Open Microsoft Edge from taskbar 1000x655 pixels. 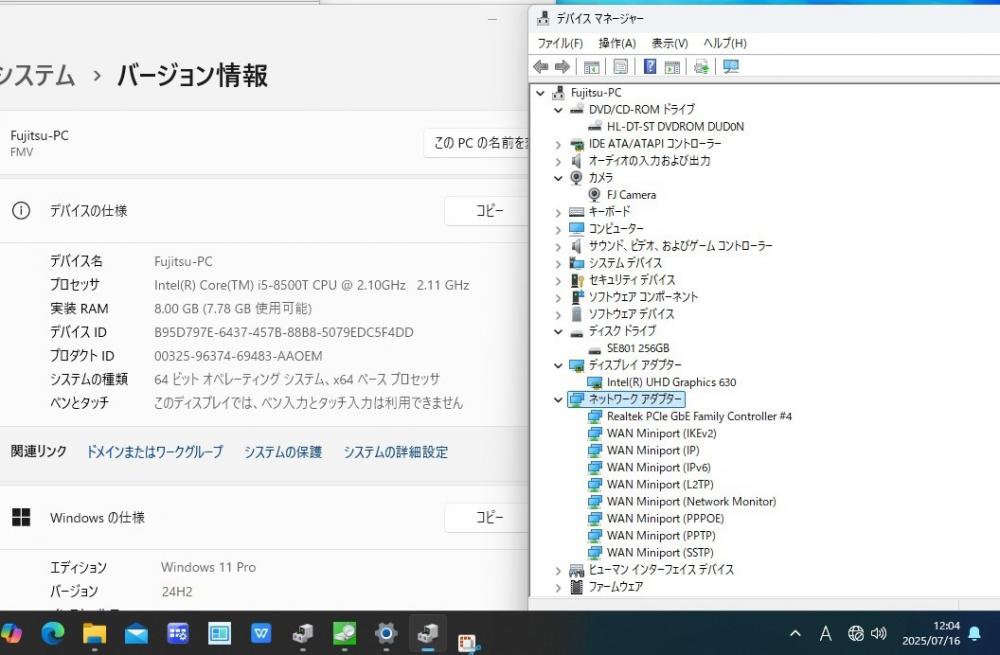[53, 633]
